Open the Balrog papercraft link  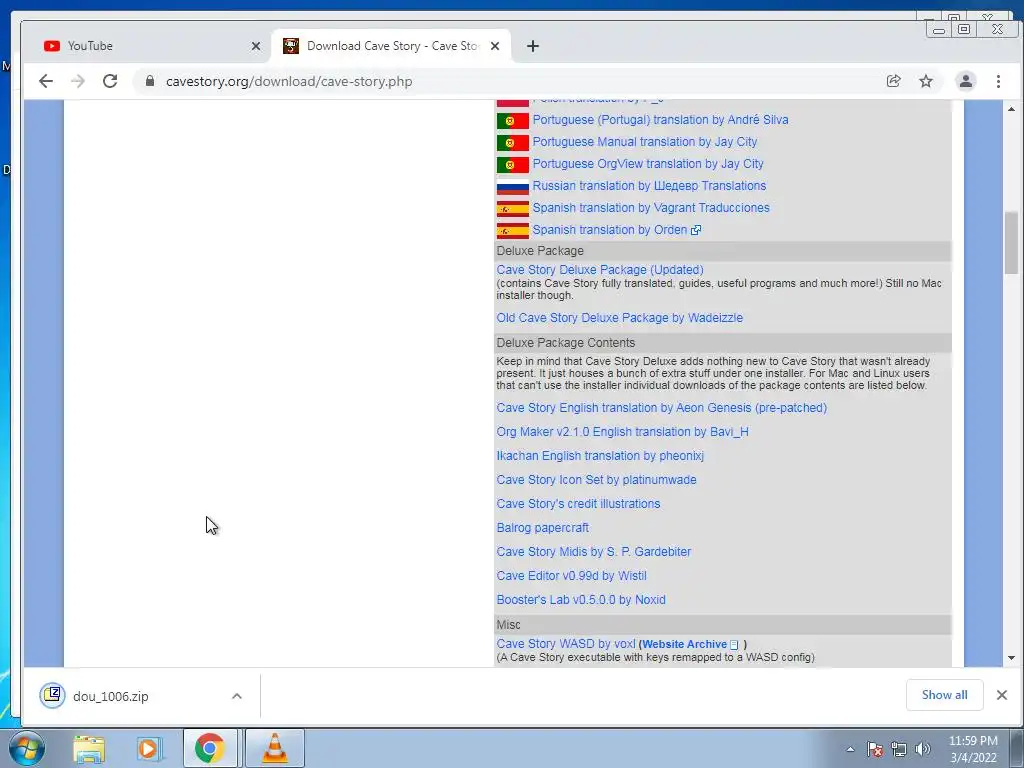point(542,528)
